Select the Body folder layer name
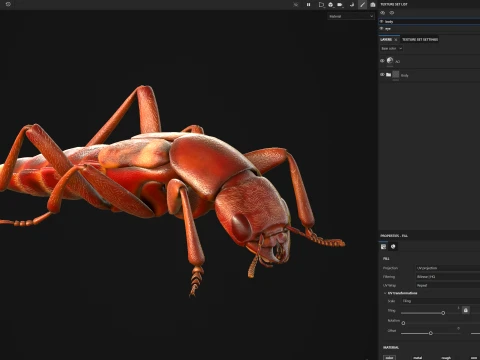The width and height of the screenshot is (480, 360). point(404,76)
